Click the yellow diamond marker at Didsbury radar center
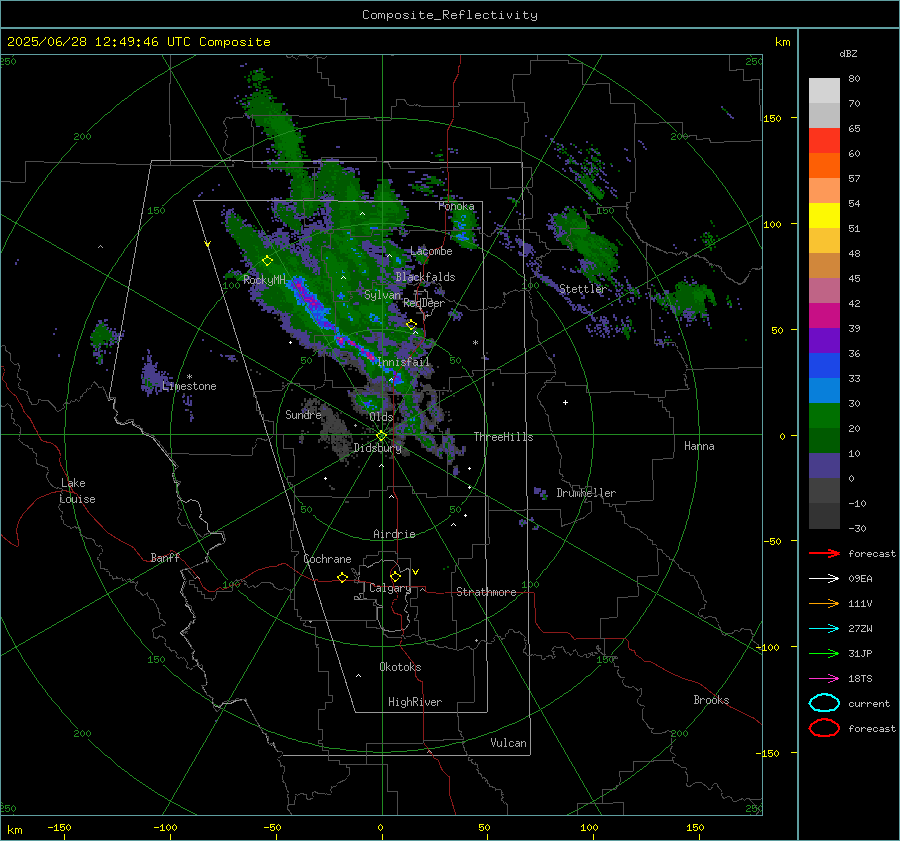900x841 pixels. (x=381, y=436)
